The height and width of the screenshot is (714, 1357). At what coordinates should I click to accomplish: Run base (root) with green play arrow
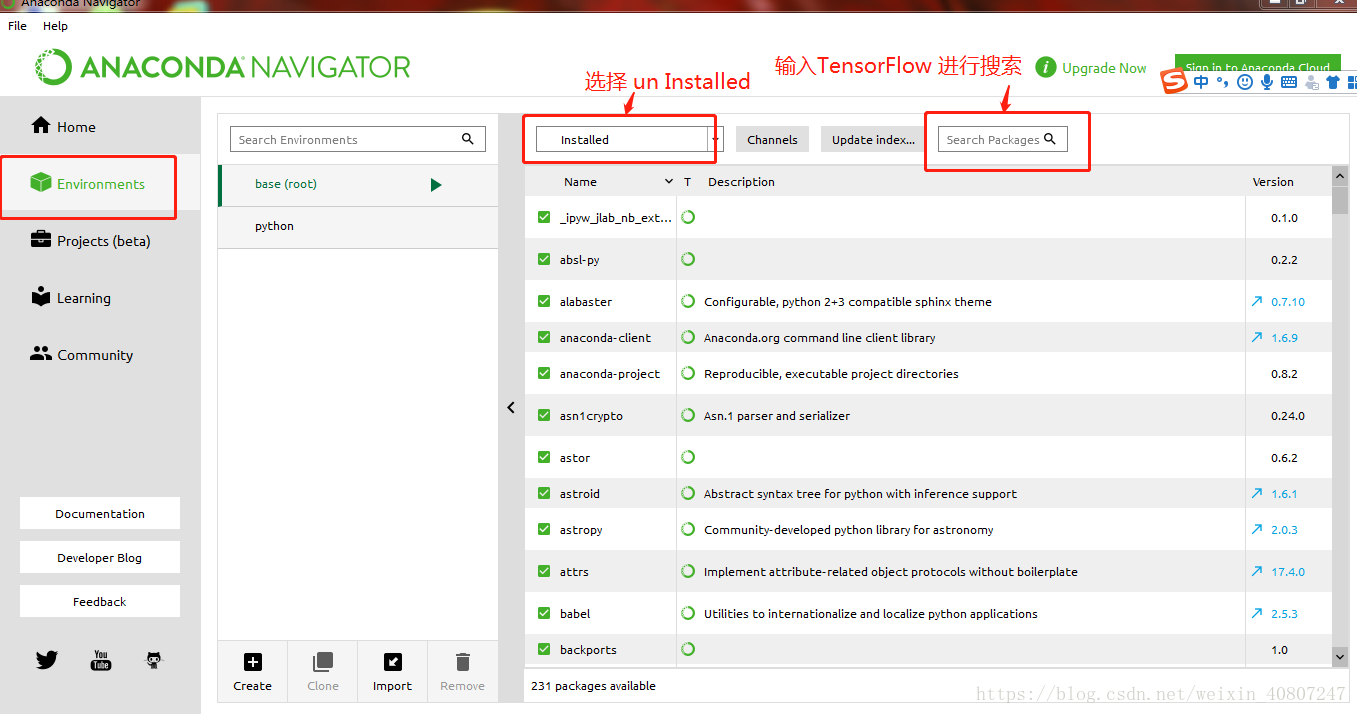(x=436, y=185)
